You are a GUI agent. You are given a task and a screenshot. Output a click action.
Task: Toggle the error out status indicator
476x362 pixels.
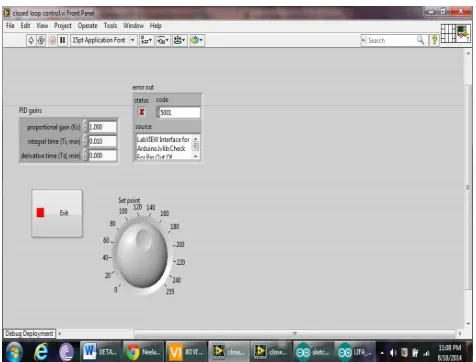[x=142, y=112]
